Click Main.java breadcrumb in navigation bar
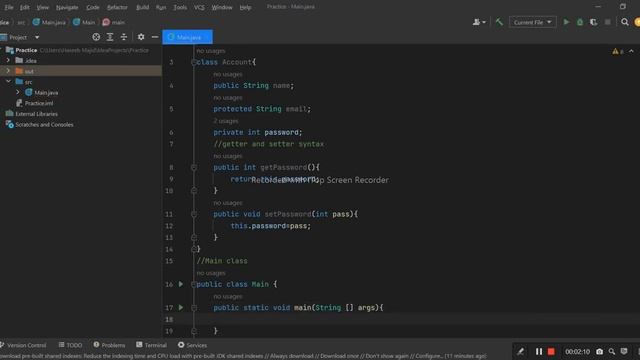 (x=49, y=22)
